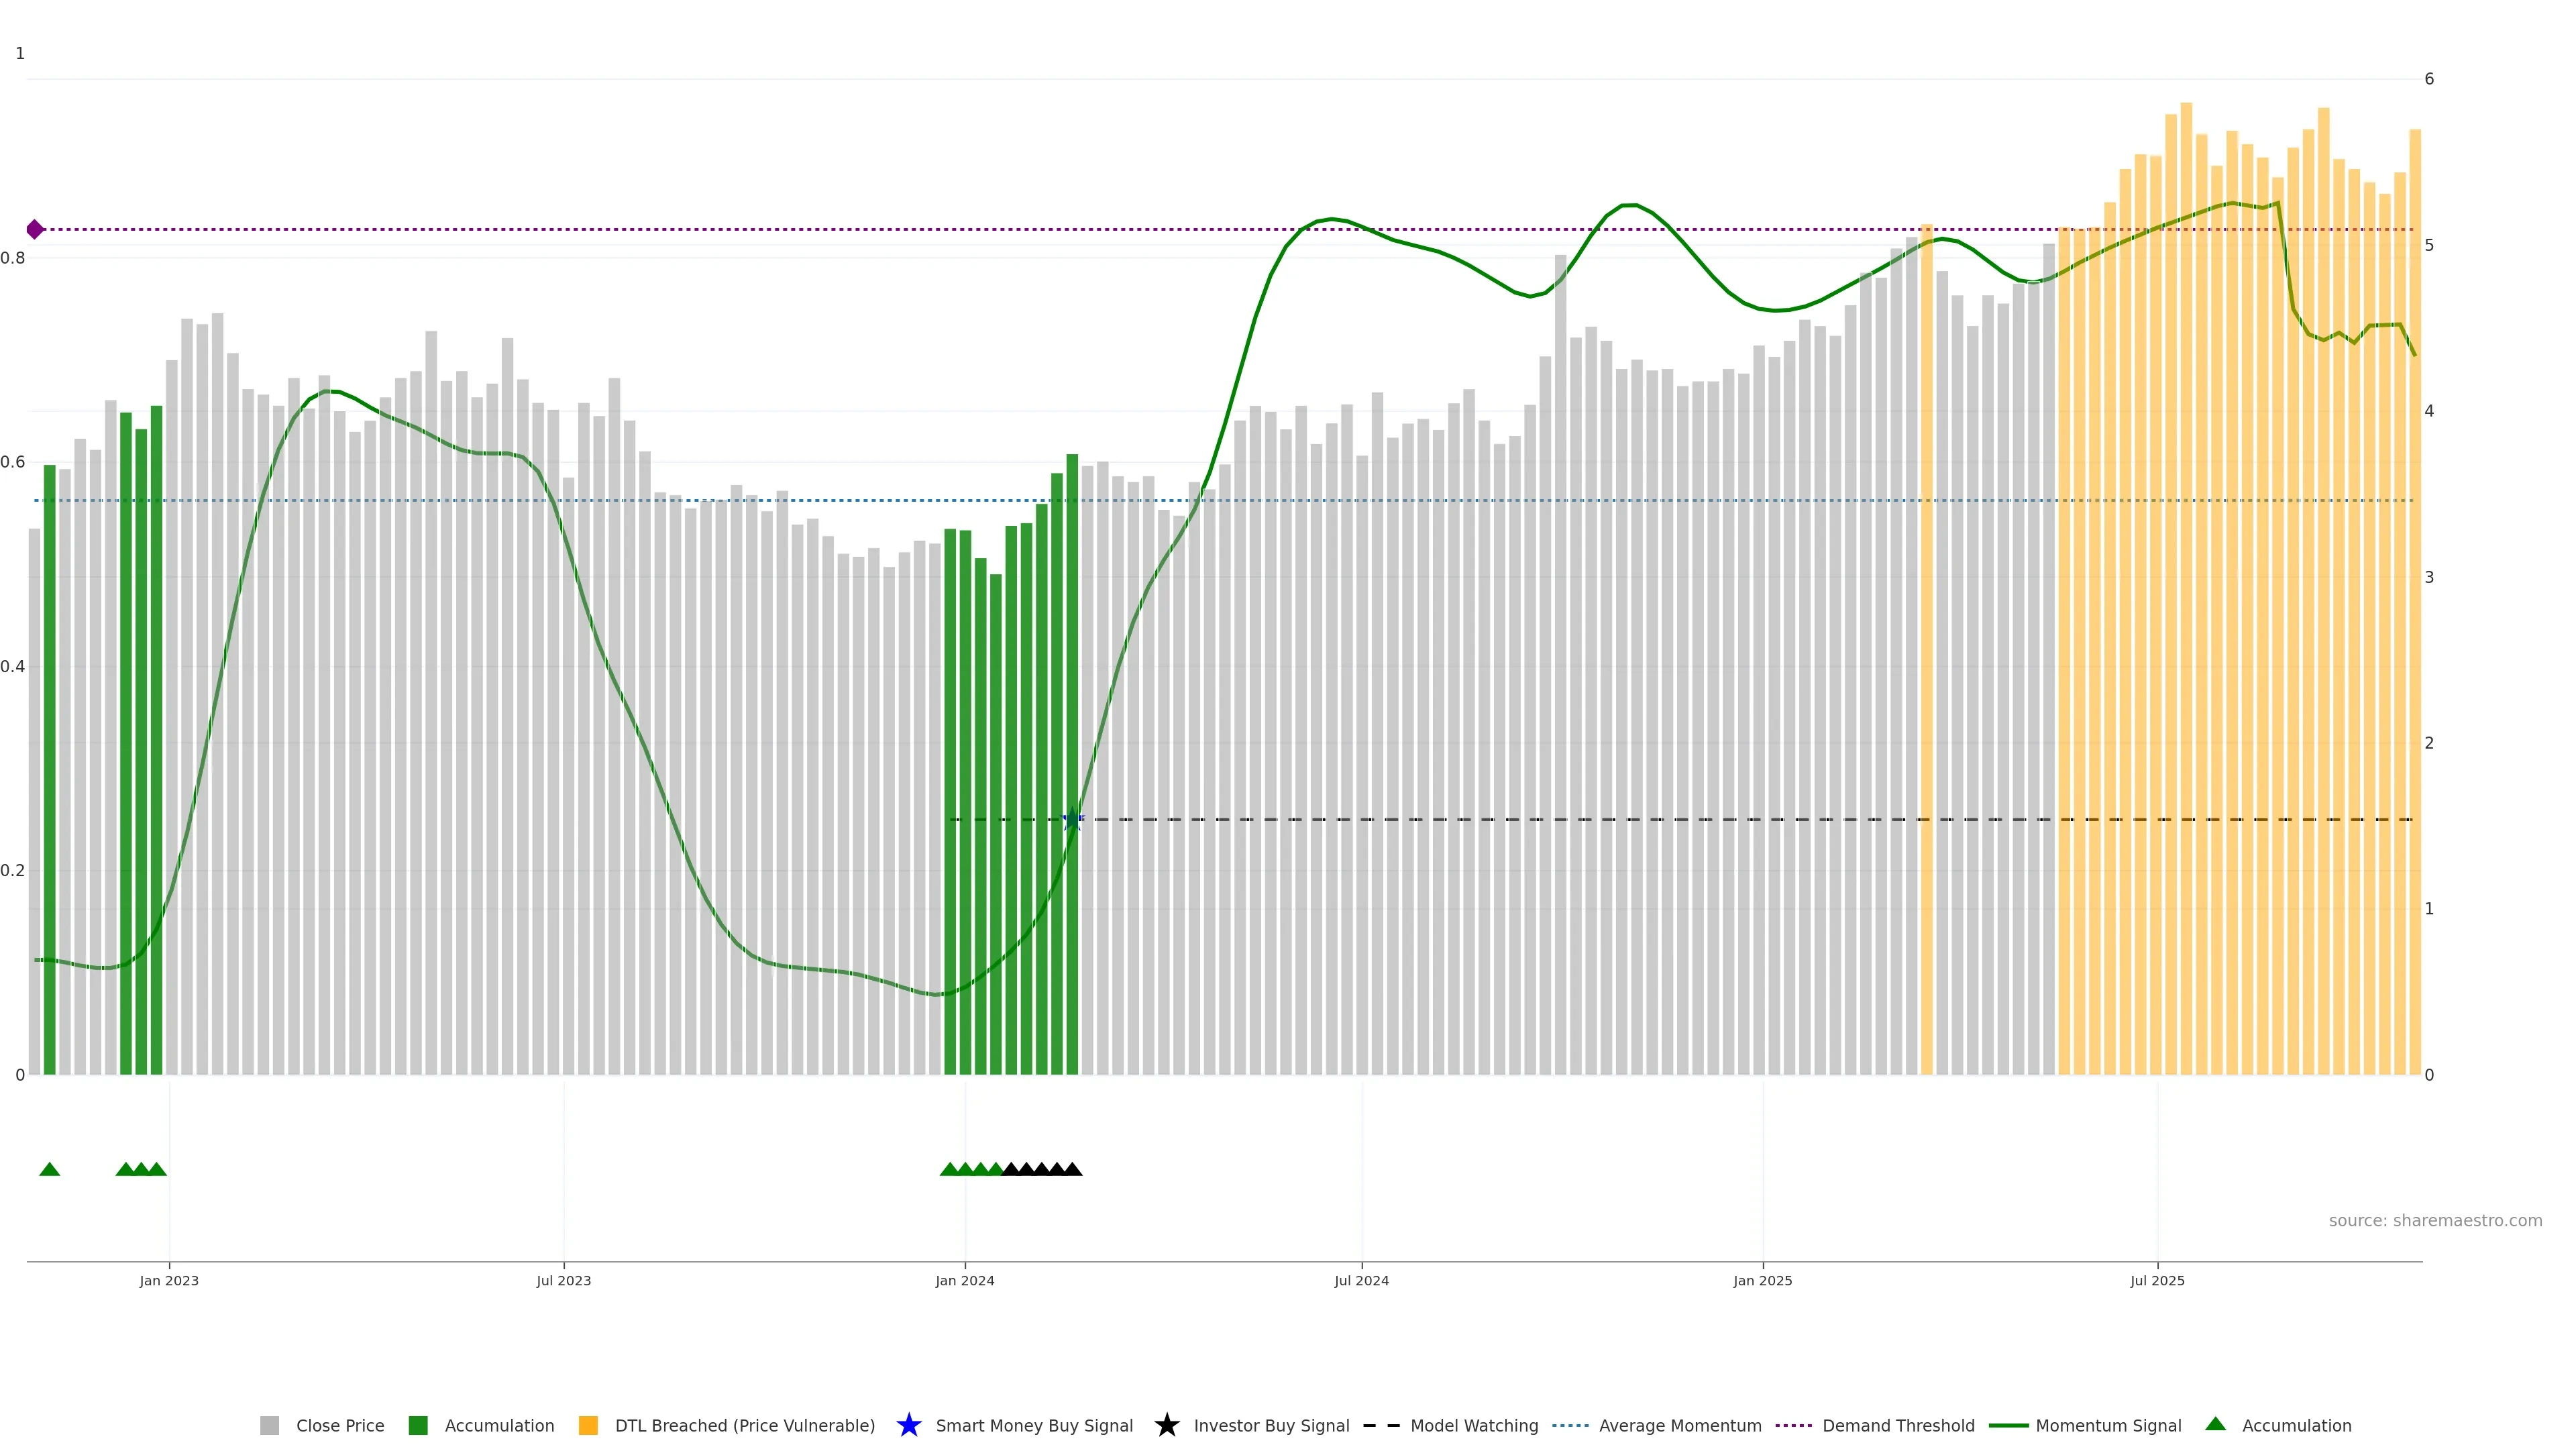Viewport: 2576px width, 1449px height.
Task: Click the Jan 2023 axis label
Action: (x=169, y=1280)
